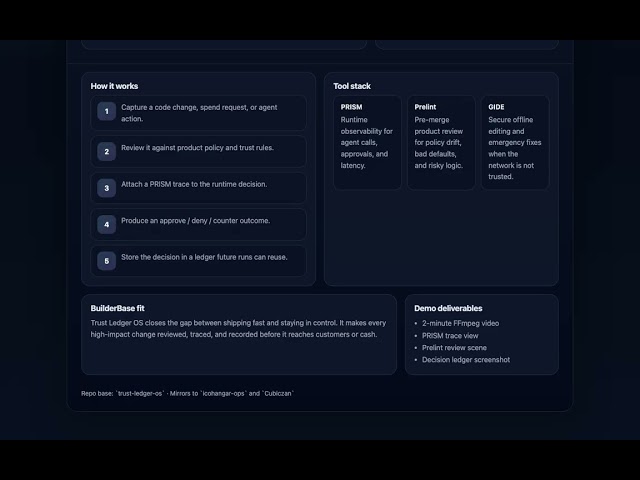
Task: Open the PRISM tool card title
Action: (x=351, y=107)
